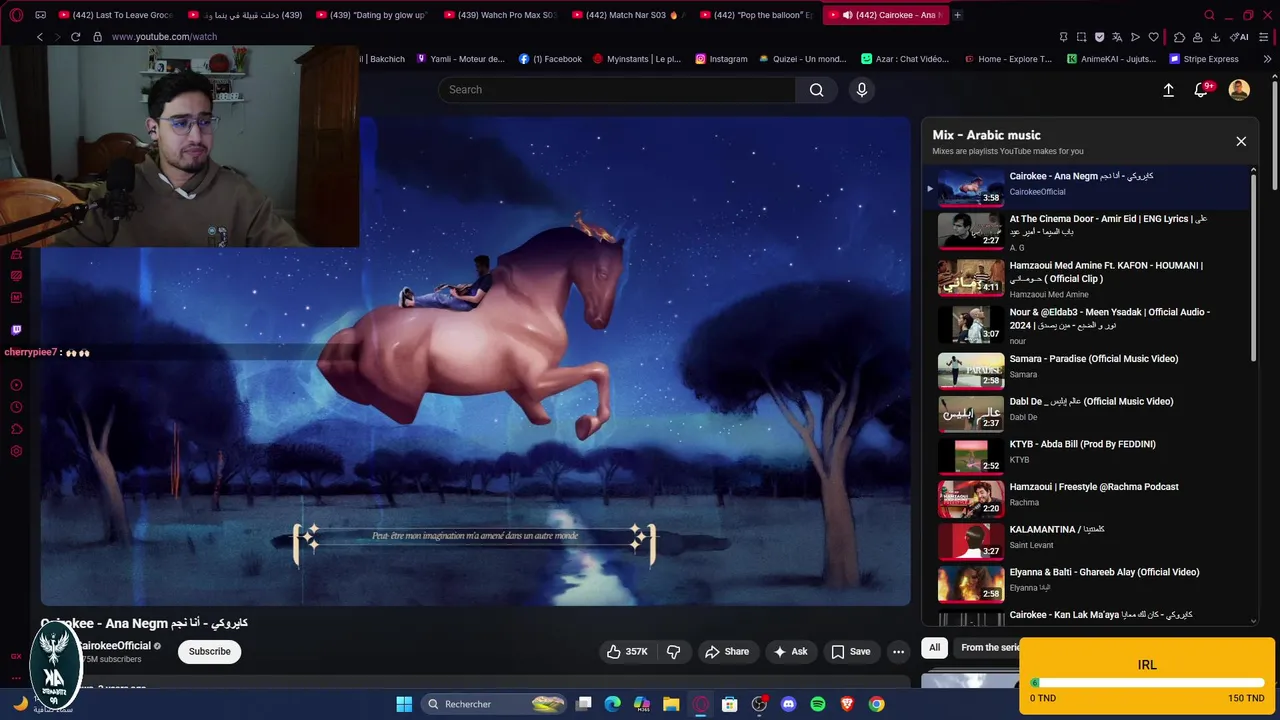Launch Google Chrome from taskbar
Viewport: 1280px width, 720px height.
tap(876, 704)
